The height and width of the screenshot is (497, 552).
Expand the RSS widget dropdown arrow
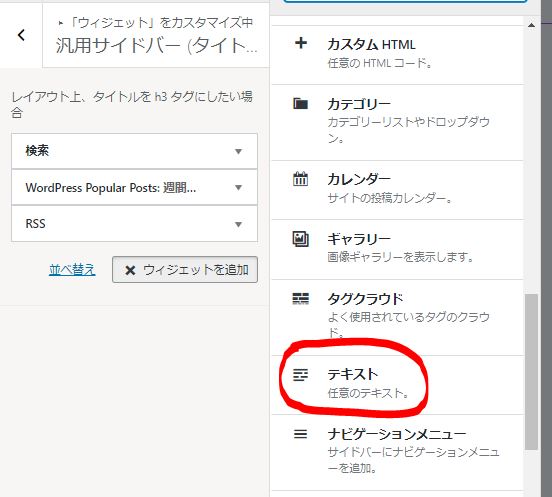238,224
